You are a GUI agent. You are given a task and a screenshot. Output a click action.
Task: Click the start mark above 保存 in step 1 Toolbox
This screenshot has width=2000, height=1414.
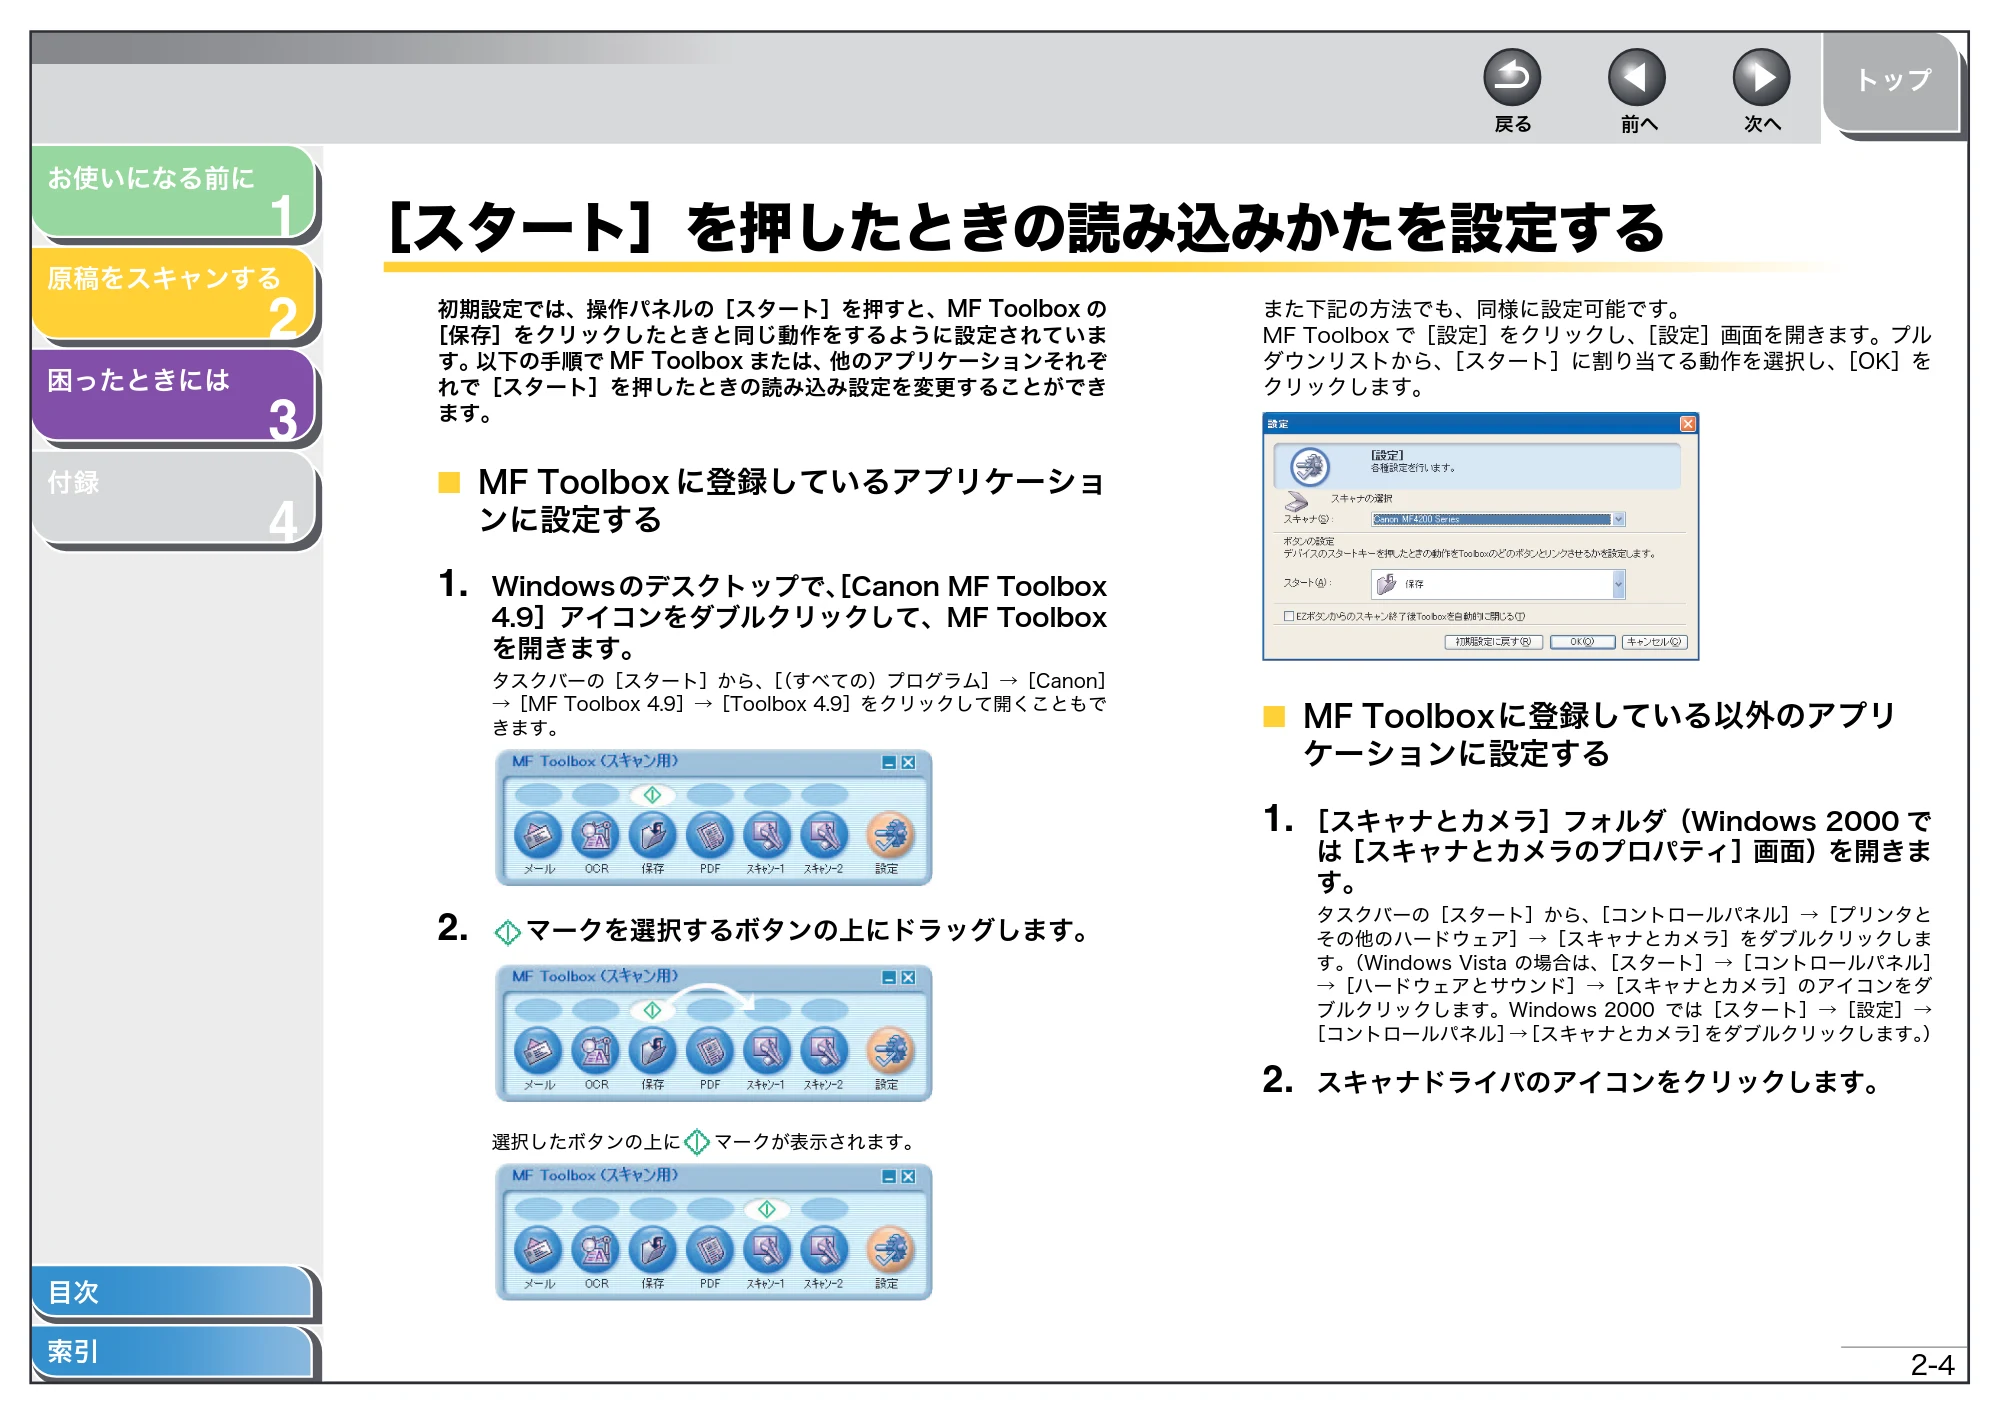pos(652,795)
